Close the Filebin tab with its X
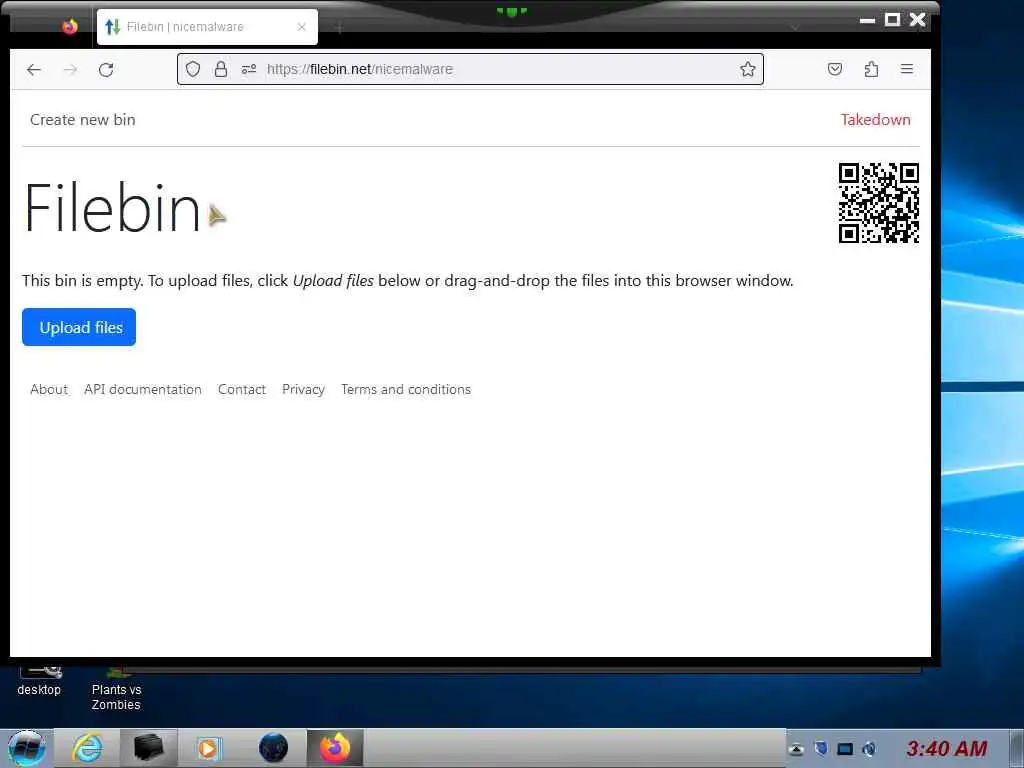1024x768 pixels. (x=302, y=27)
